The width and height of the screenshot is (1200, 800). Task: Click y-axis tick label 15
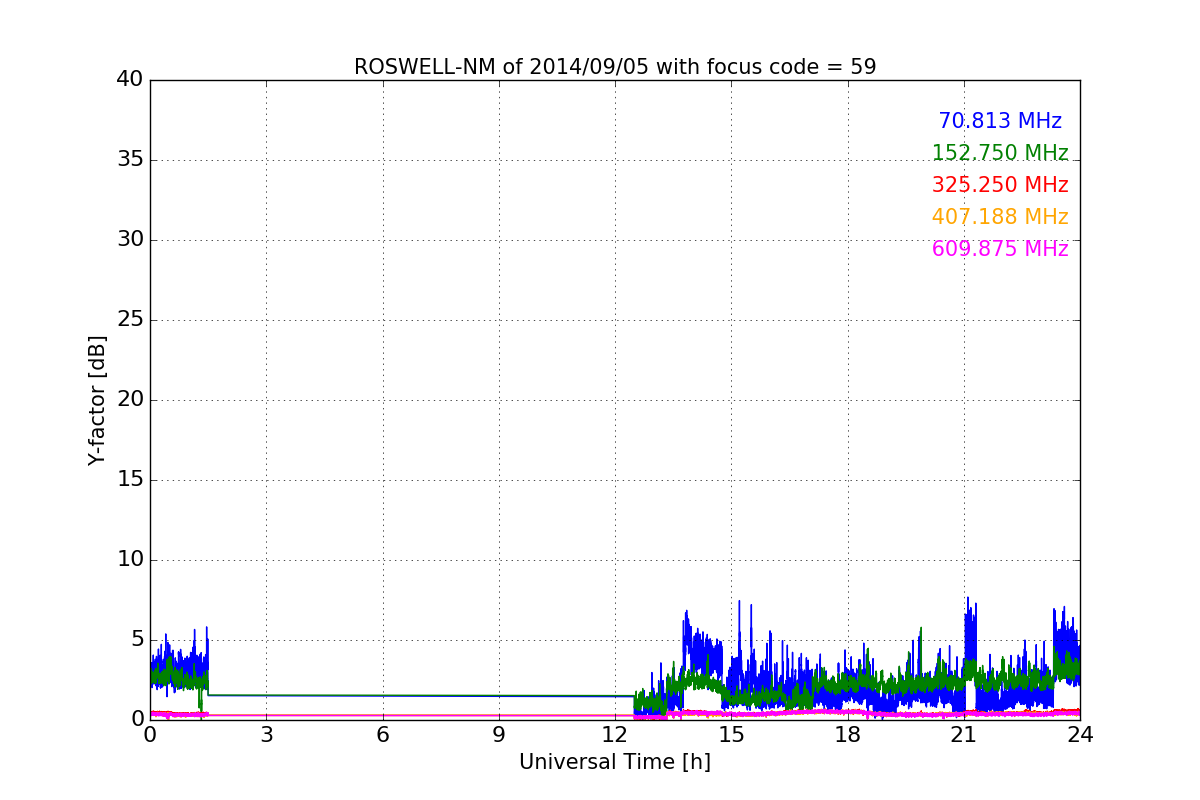[x=130, y=480]
